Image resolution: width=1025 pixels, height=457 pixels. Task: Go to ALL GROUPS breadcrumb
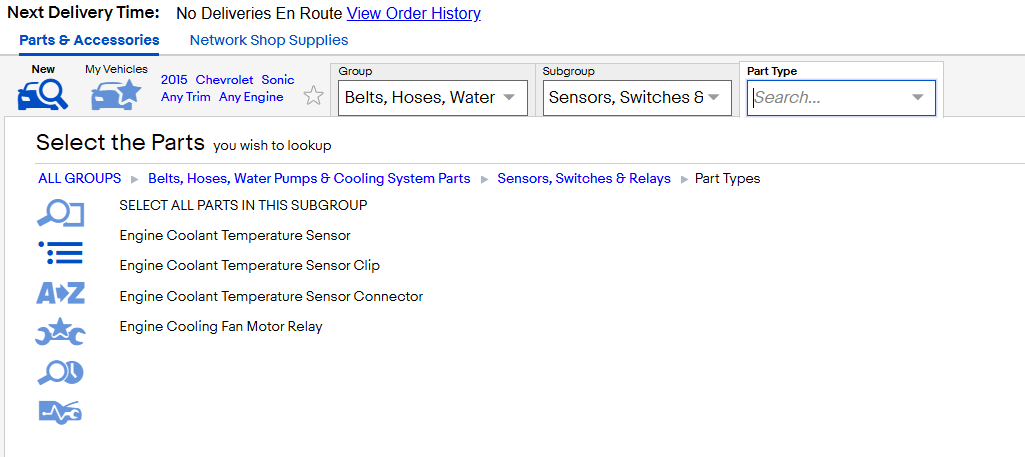click(80, 178)
